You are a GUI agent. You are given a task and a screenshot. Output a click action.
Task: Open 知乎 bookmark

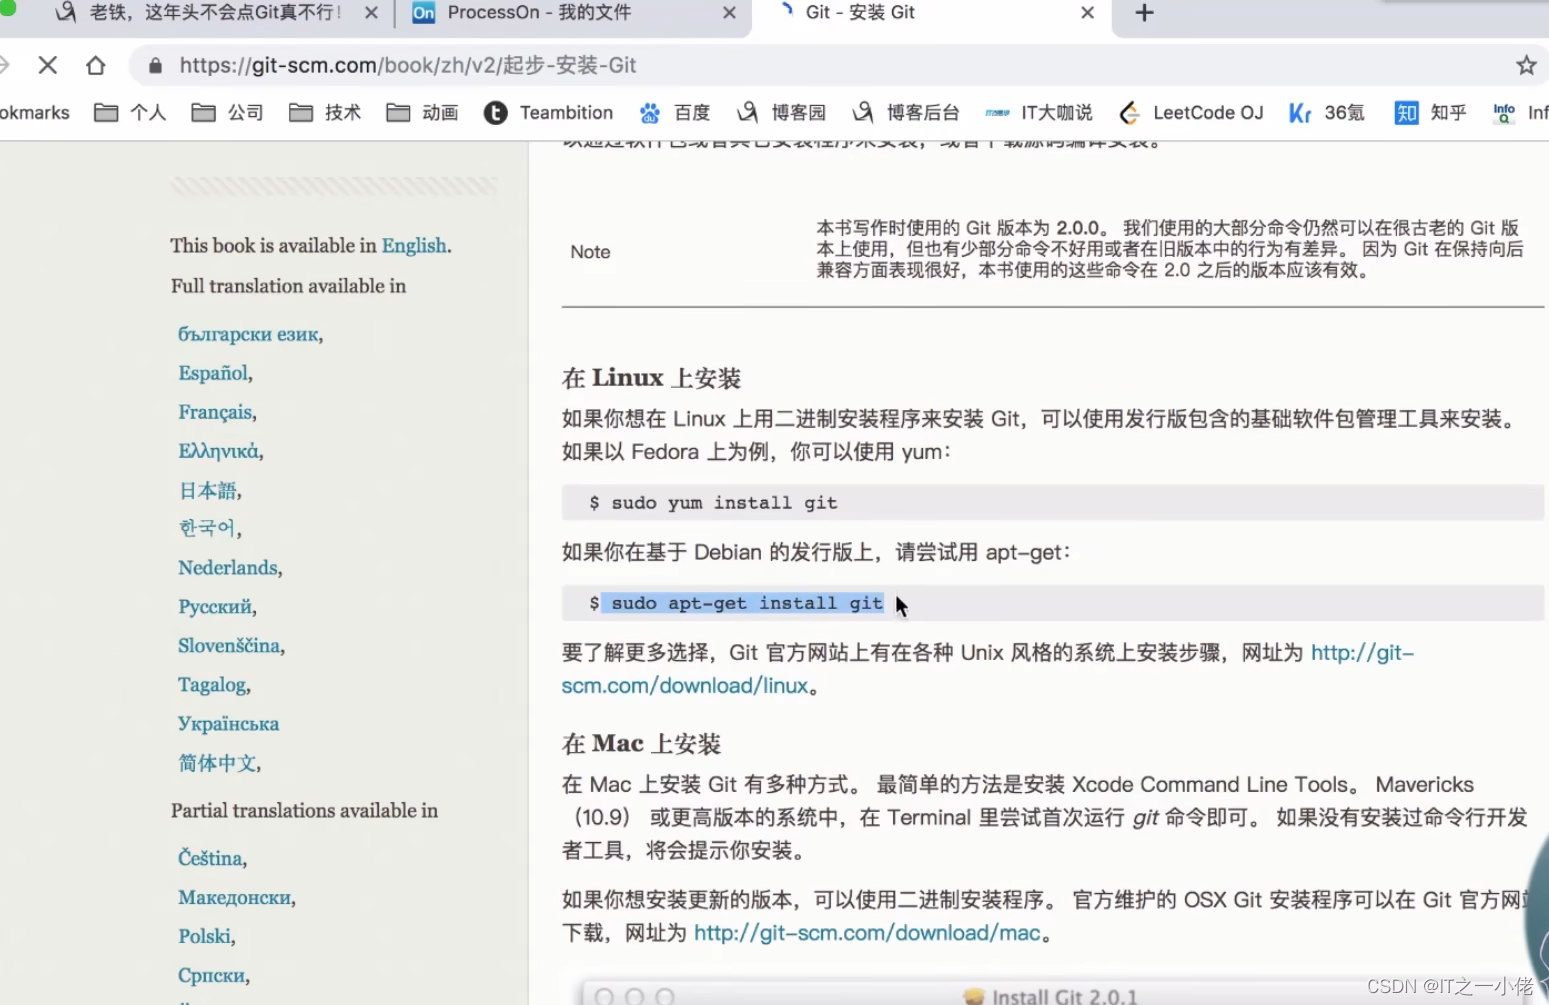tap(1430, 113)
